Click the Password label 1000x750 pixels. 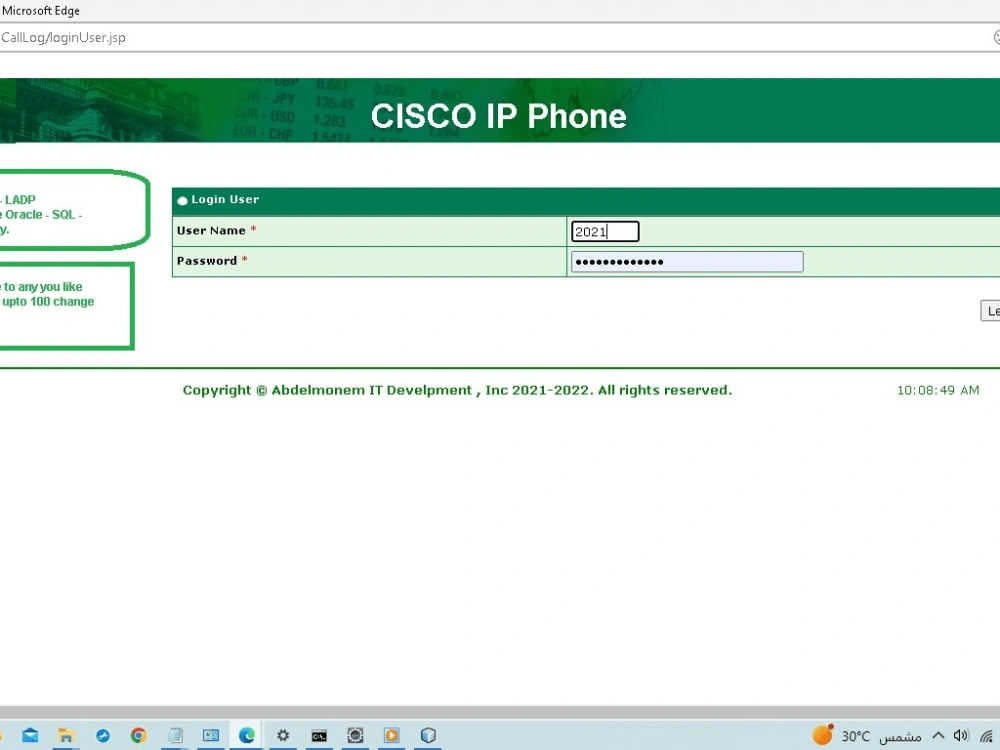pyautogui.click(x=207, y=261)
